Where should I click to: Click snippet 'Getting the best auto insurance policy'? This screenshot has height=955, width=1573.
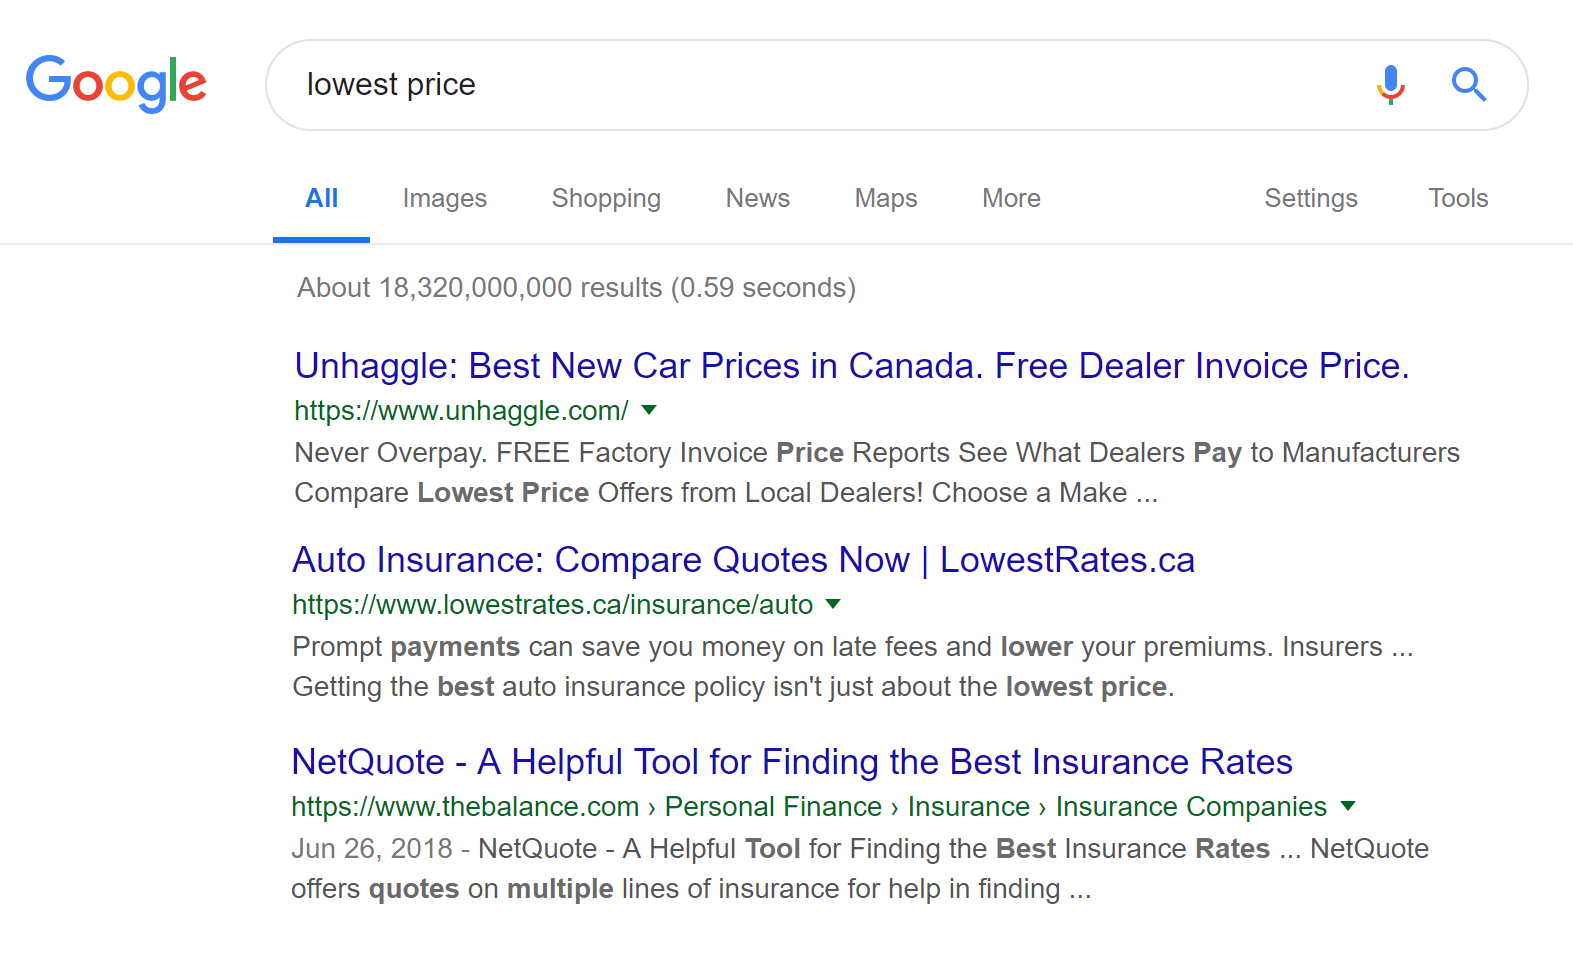click(528, 687)
